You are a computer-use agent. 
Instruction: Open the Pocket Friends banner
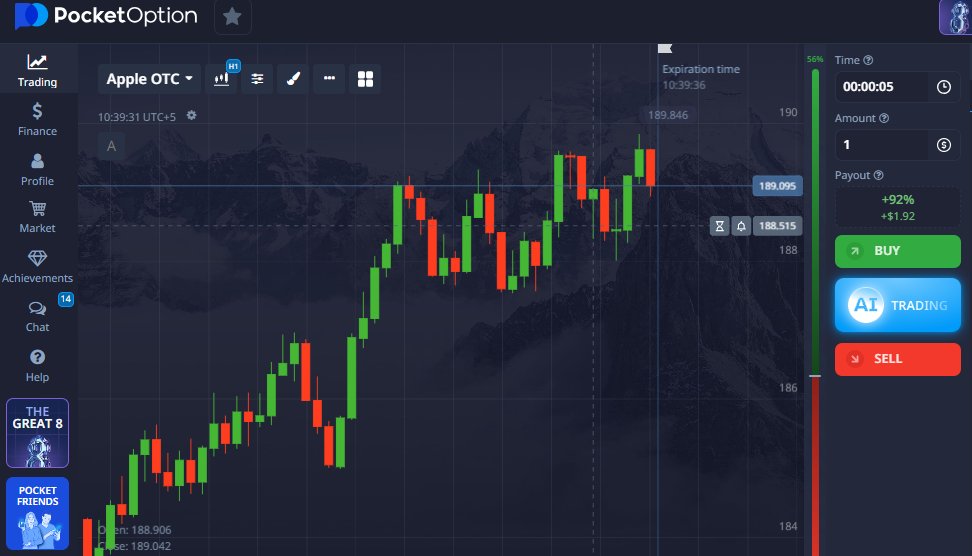point(37,513)
